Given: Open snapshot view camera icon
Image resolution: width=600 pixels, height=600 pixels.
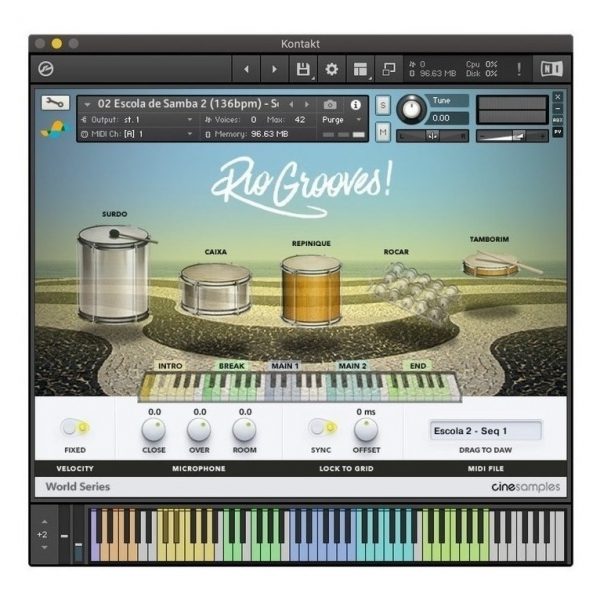Looking at the screenshot, I should [x=330, y=104].
